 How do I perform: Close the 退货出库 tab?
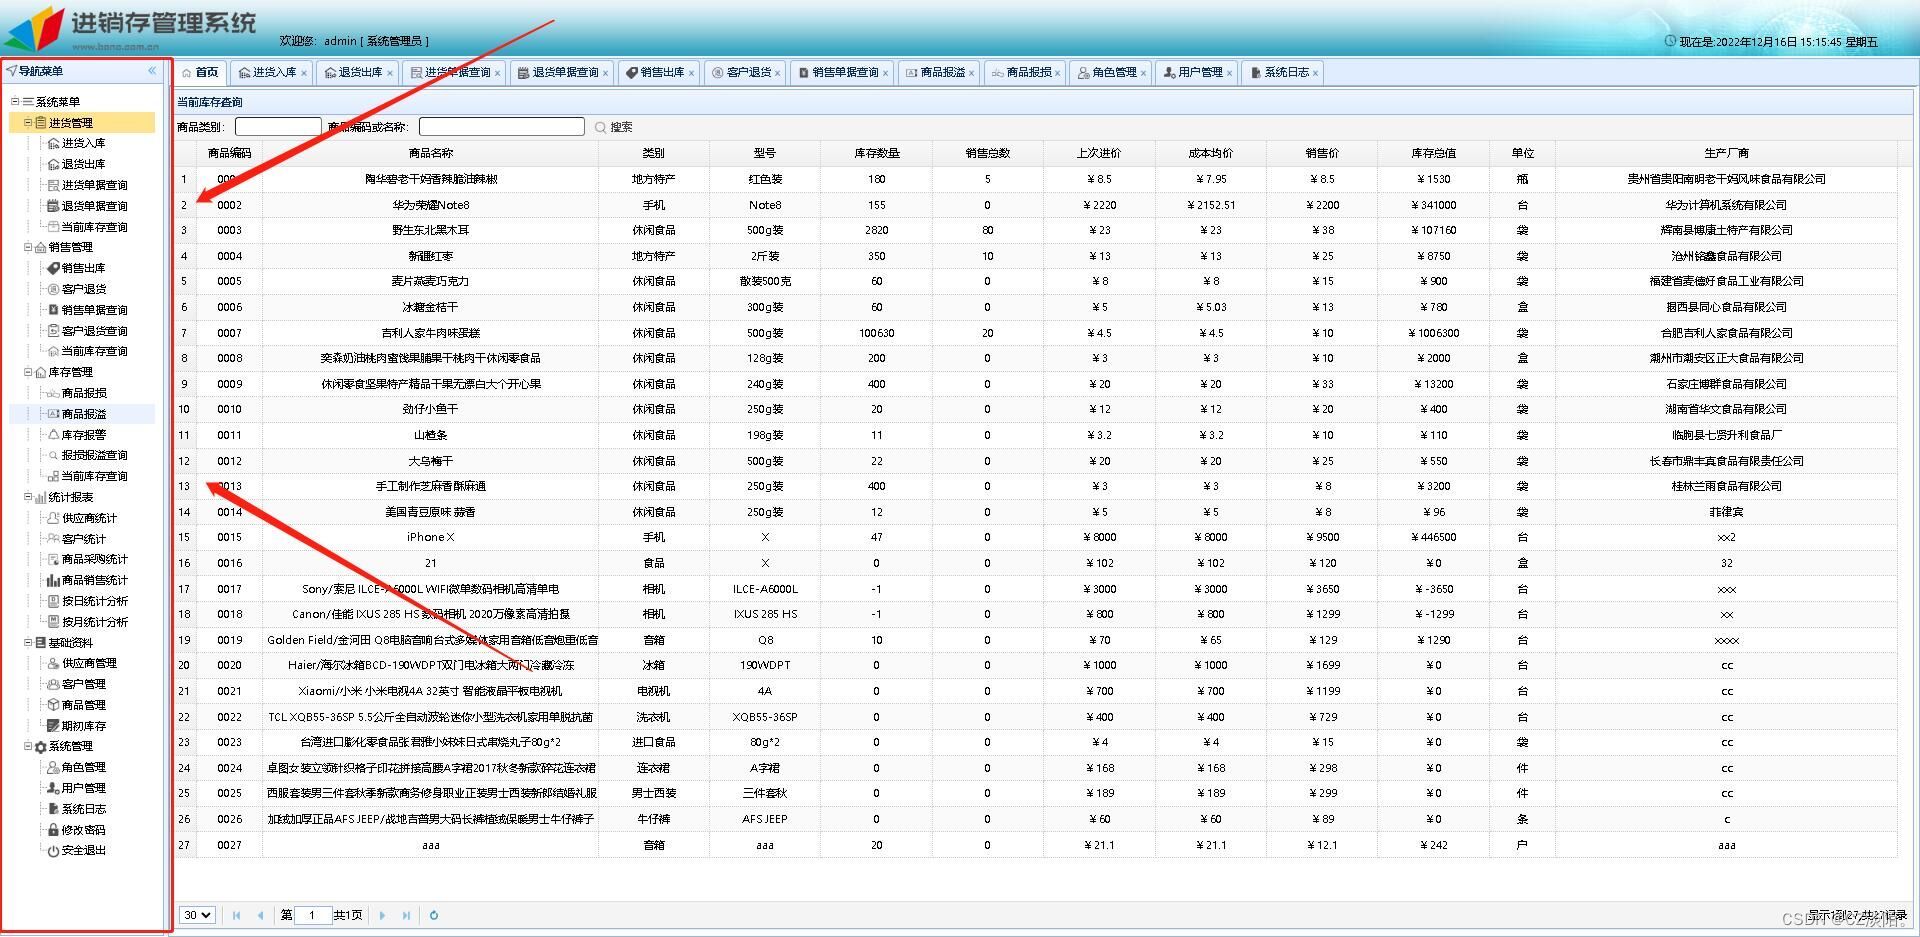(390, 73)
